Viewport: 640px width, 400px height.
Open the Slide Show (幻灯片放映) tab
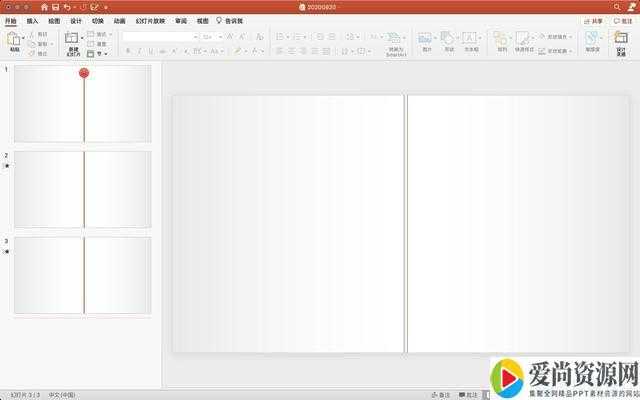(x=145, y=20)
